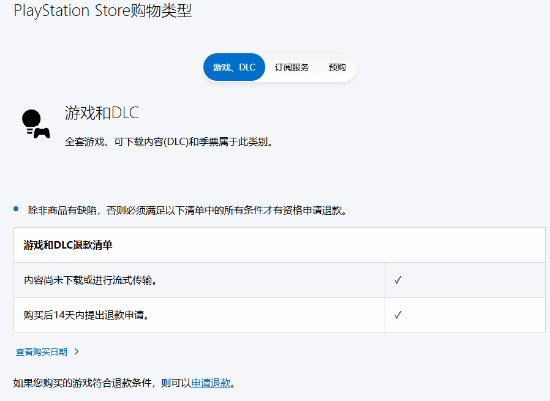Open the 申请退款 hyperlink
This screenshot has height=401, width=550.
click(211, 383)
